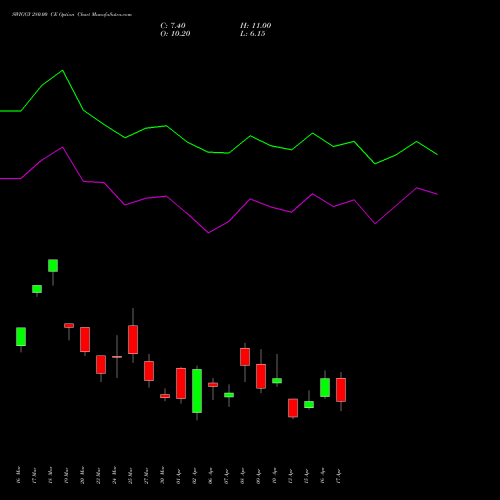Click the tall green candle above 02 Apr
The height and width of the screenshot is (500, 500).
point(197,391)
